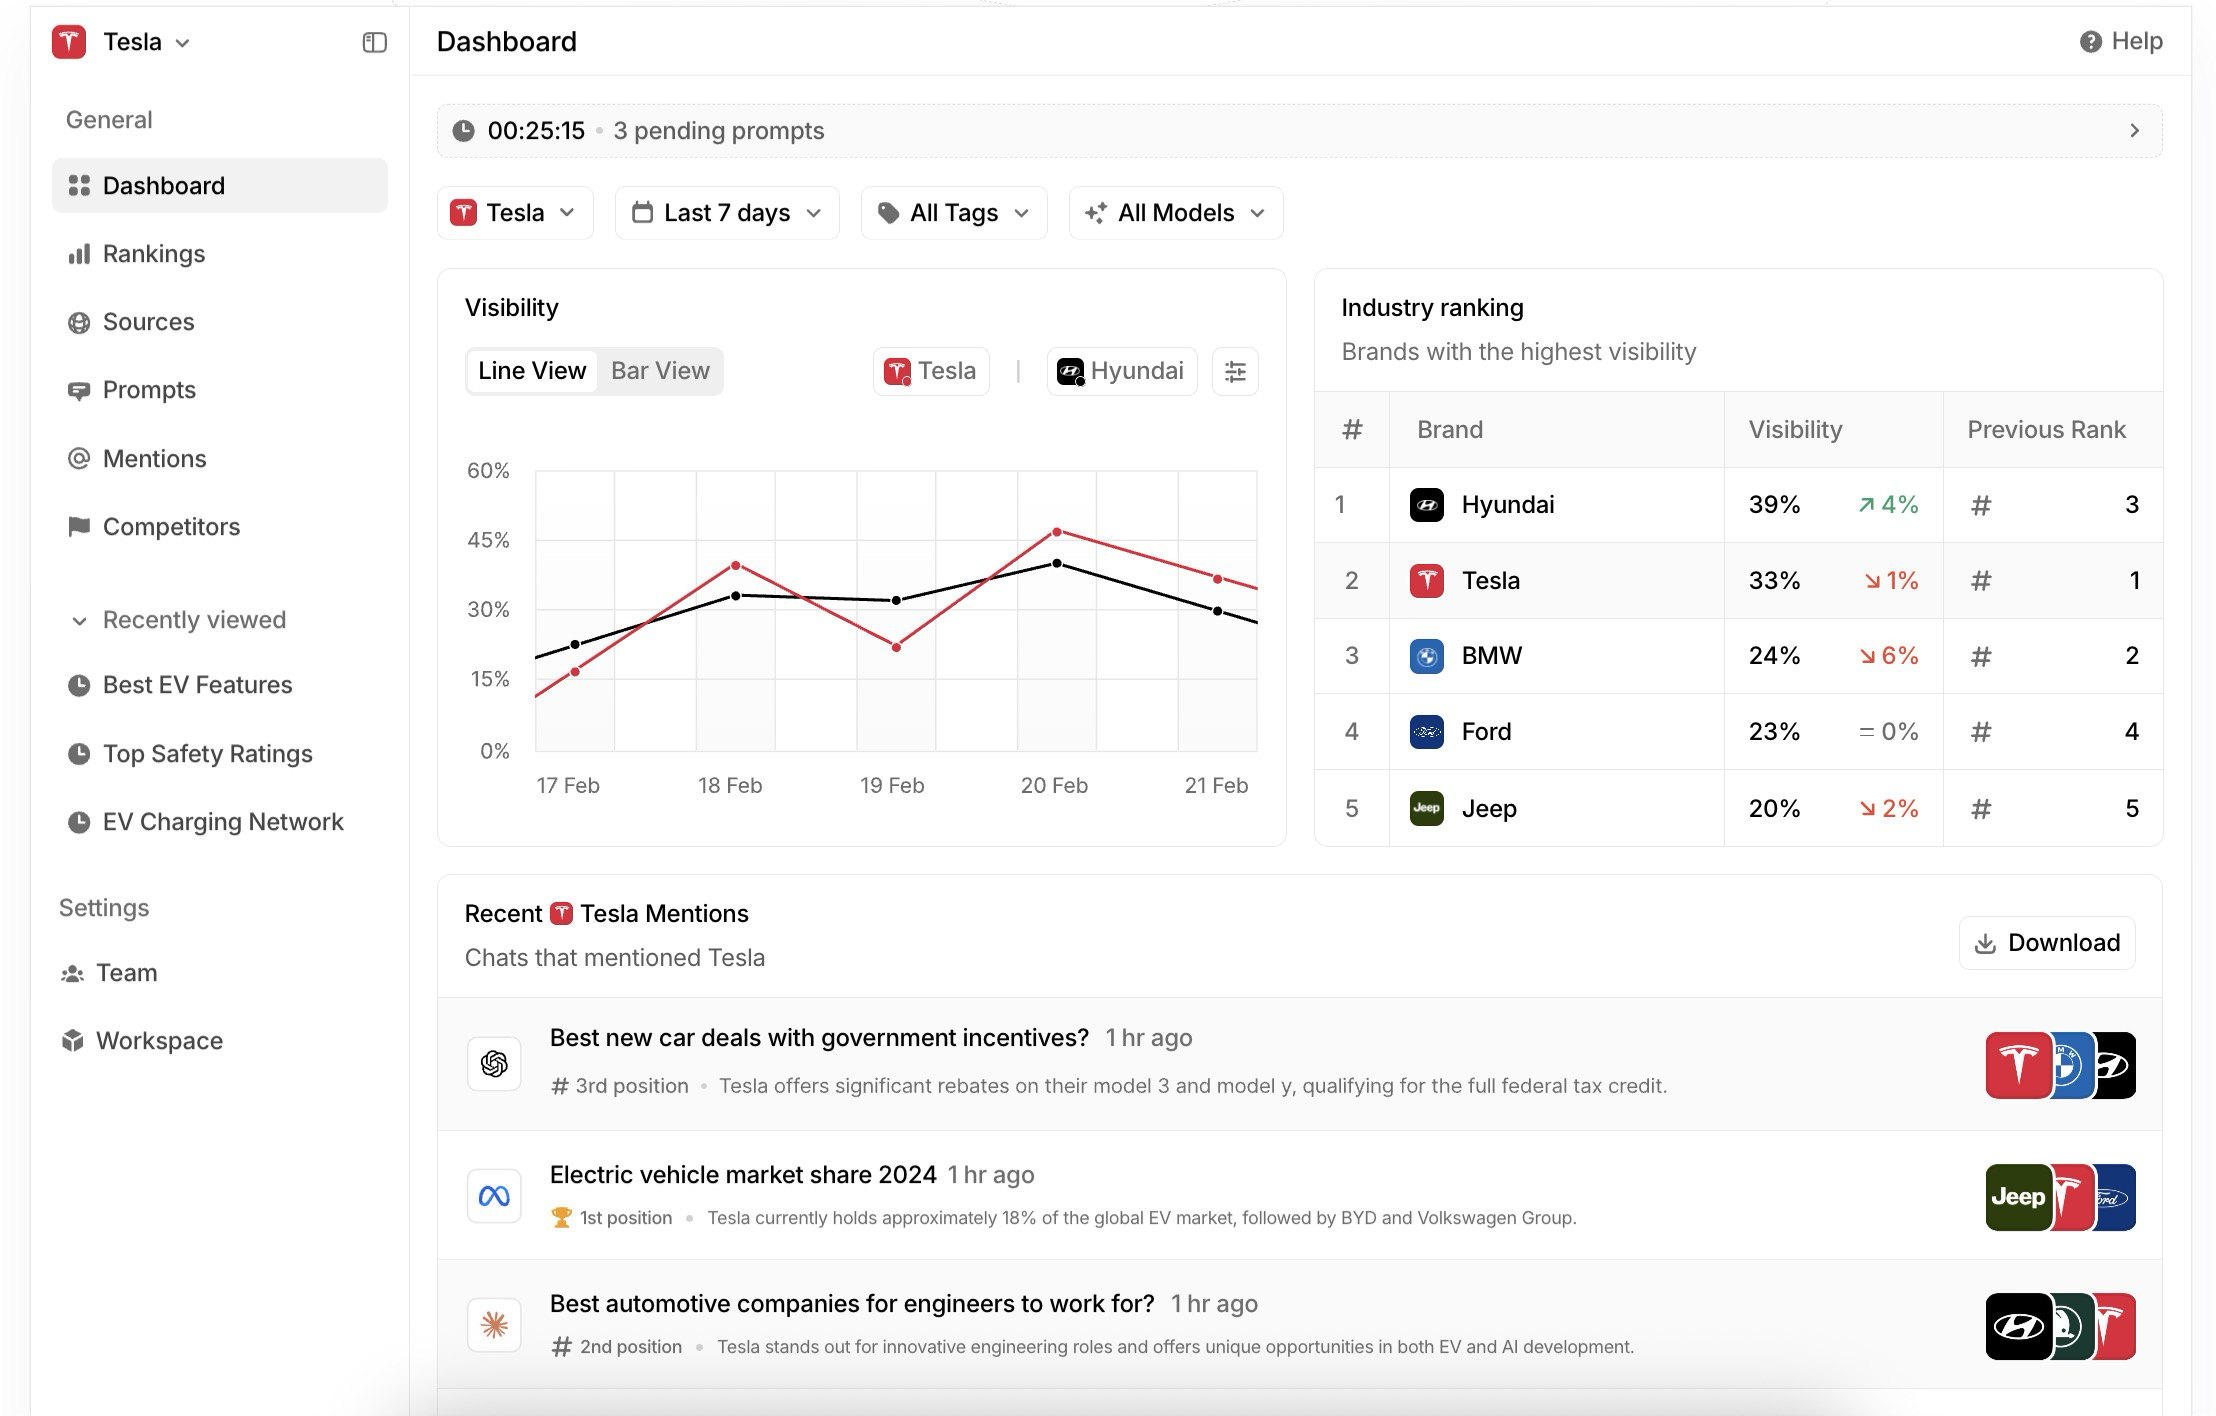Toggle Tesla series in visibility chart

coord(931,372)
